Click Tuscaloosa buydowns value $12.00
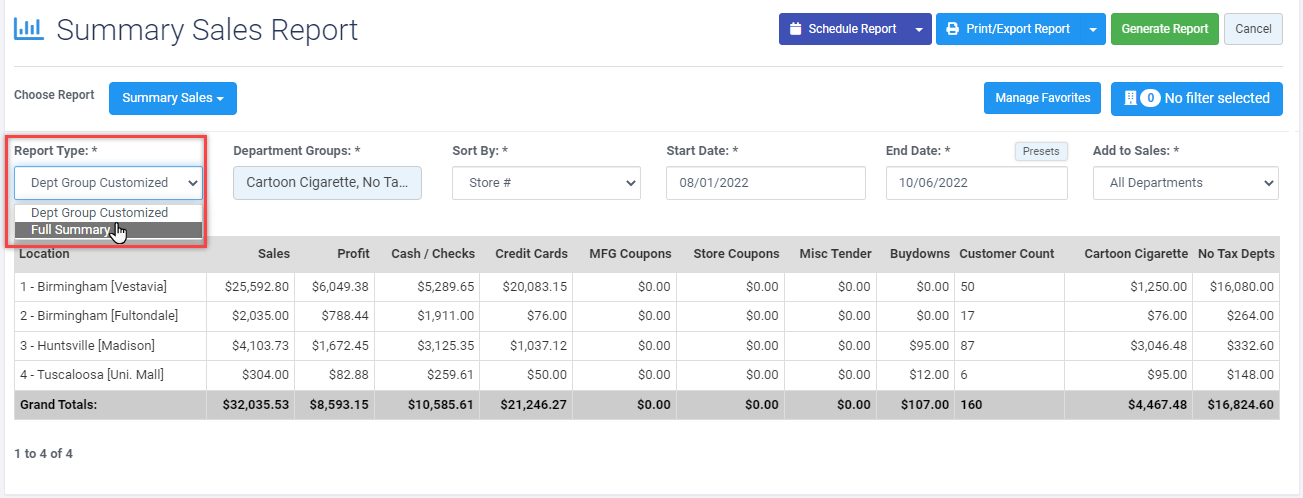 point(928,375)
